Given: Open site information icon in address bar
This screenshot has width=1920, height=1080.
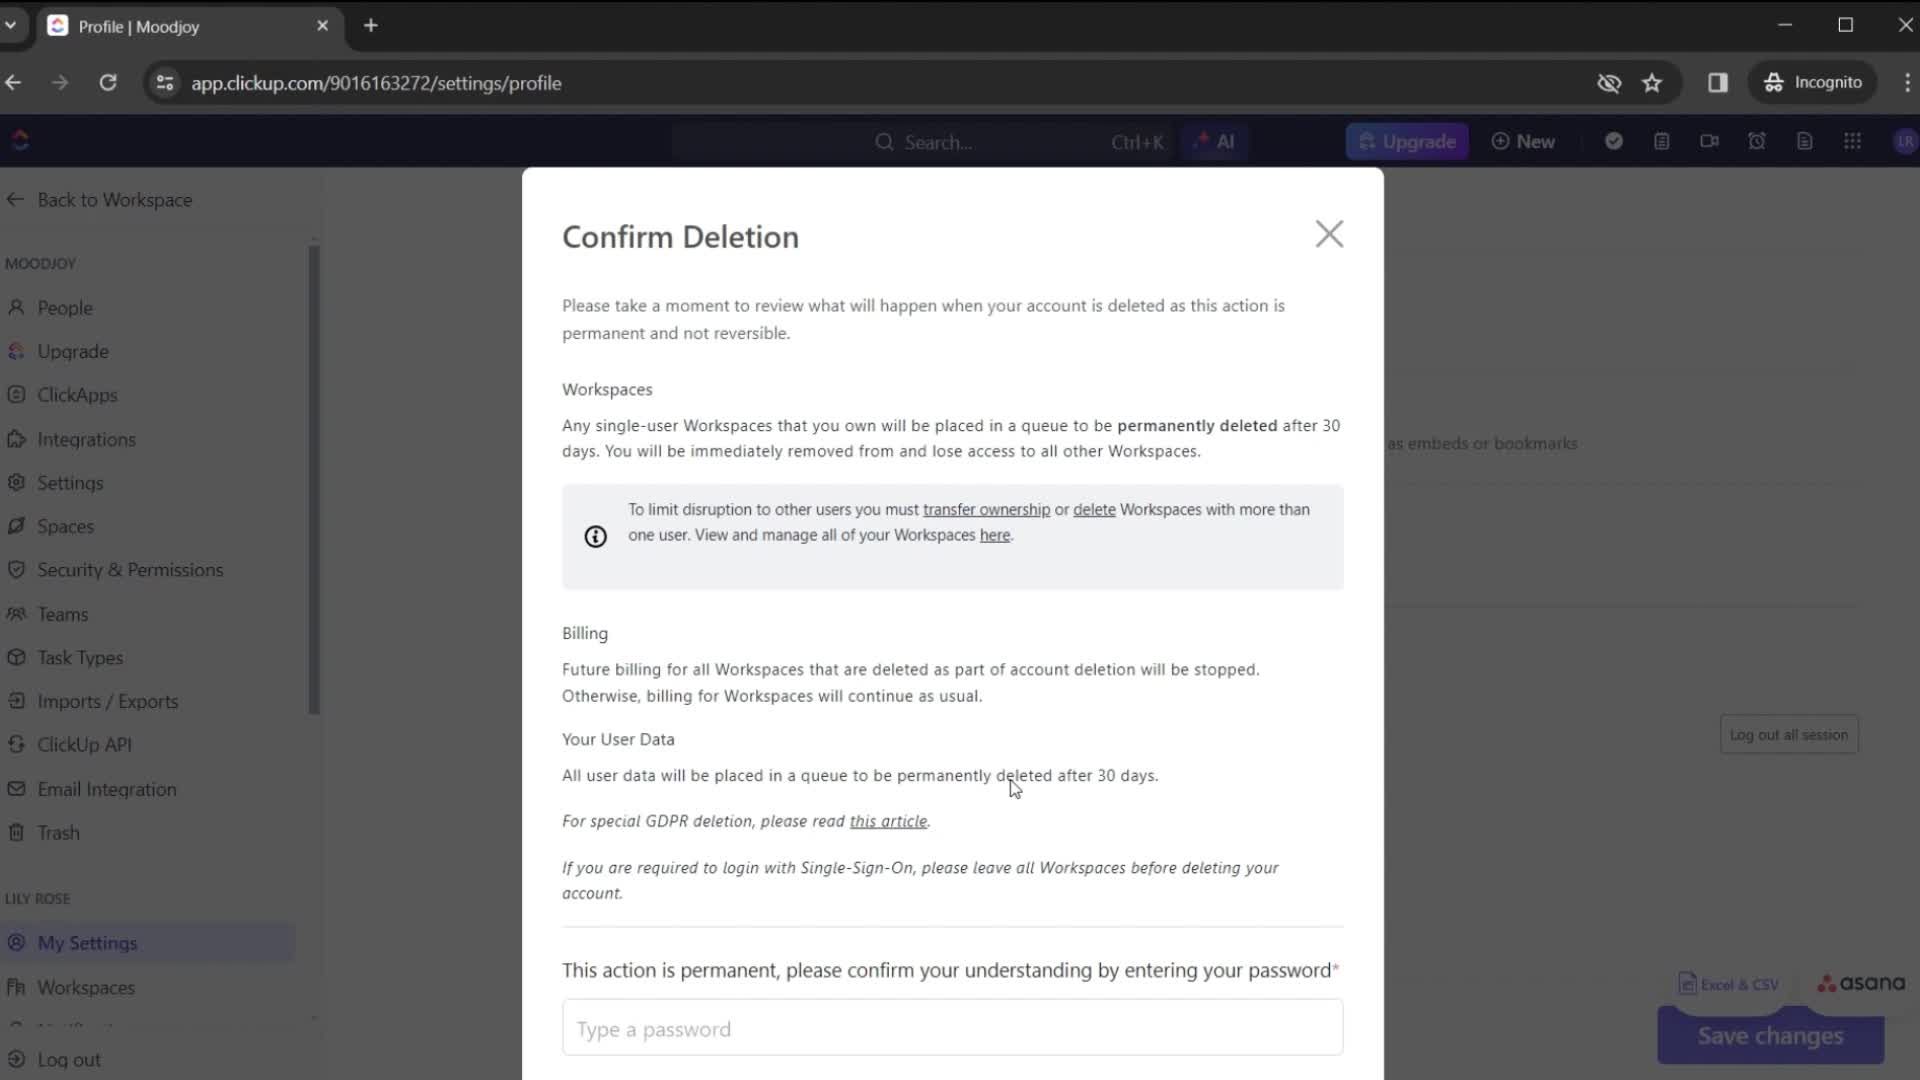Looking at the screenshot, I should point(165,83).
